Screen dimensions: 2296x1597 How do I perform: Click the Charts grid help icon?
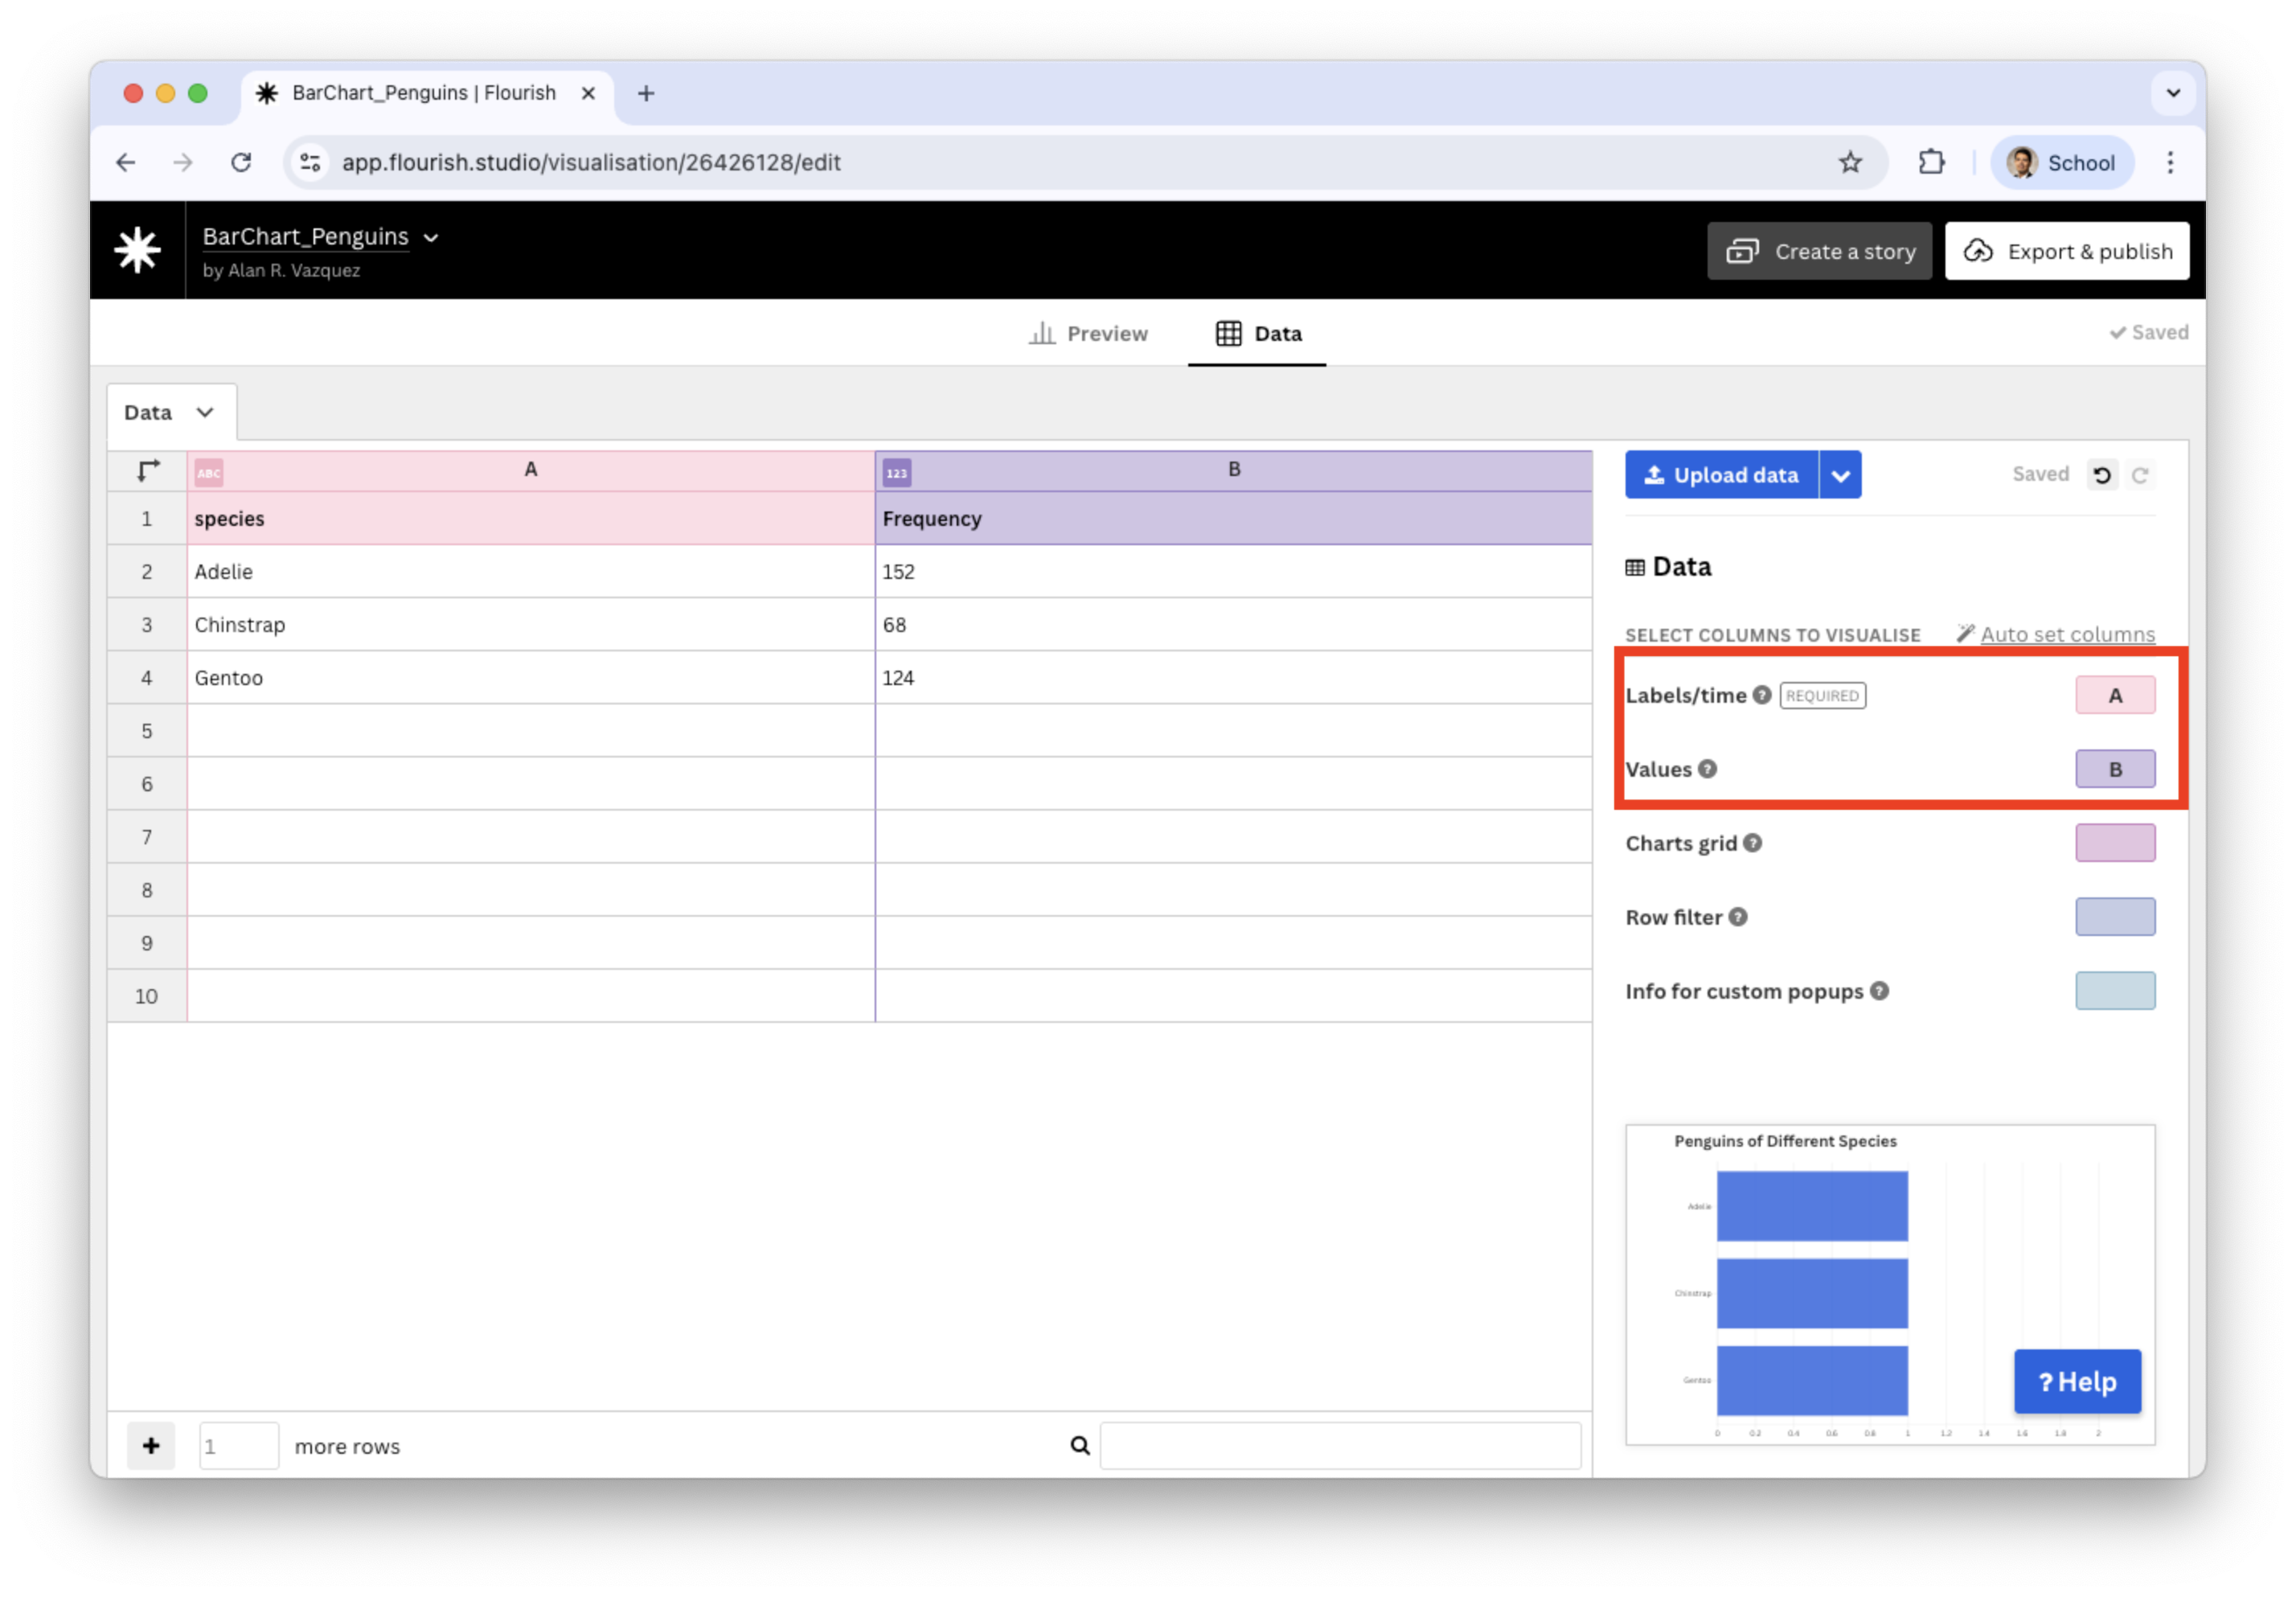pos(1752,843)
